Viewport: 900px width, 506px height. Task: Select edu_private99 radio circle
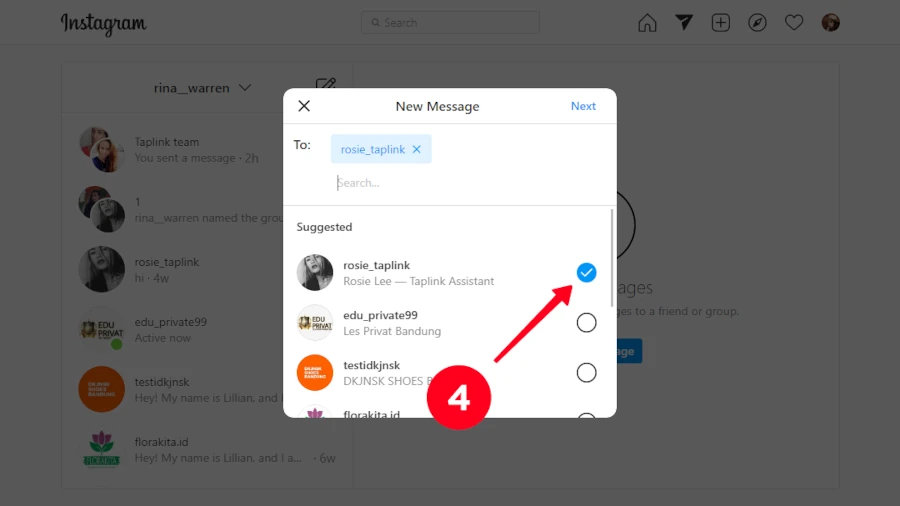tap(586, 322)
